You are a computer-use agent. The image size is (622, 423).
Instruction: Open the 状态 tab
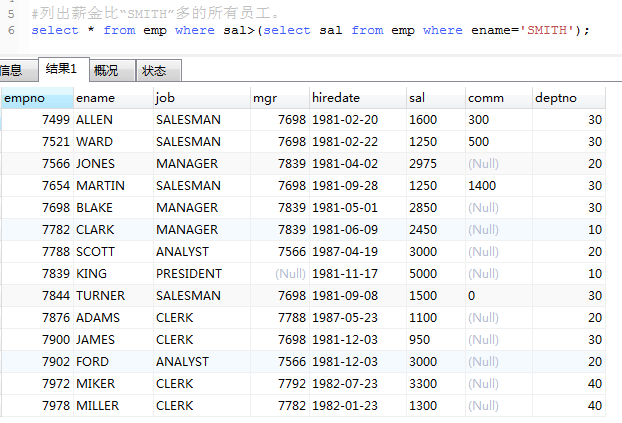click(x=159, y=71)
